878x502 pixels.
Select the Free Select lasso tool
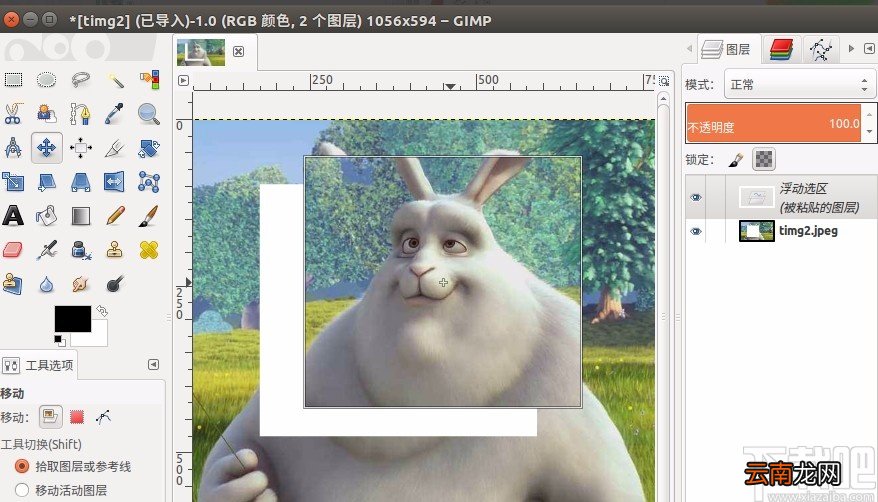tap(81, 79)
